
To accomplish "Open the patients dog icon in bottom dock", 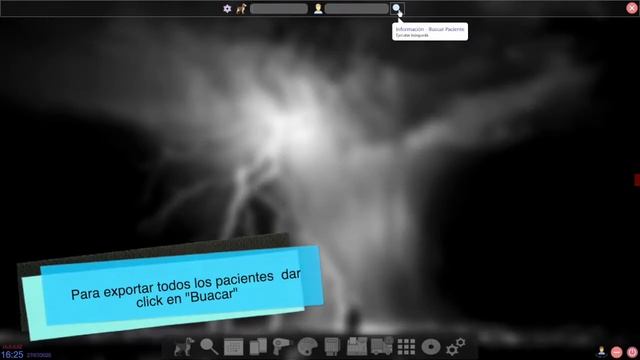I will [x=184, y=347].
